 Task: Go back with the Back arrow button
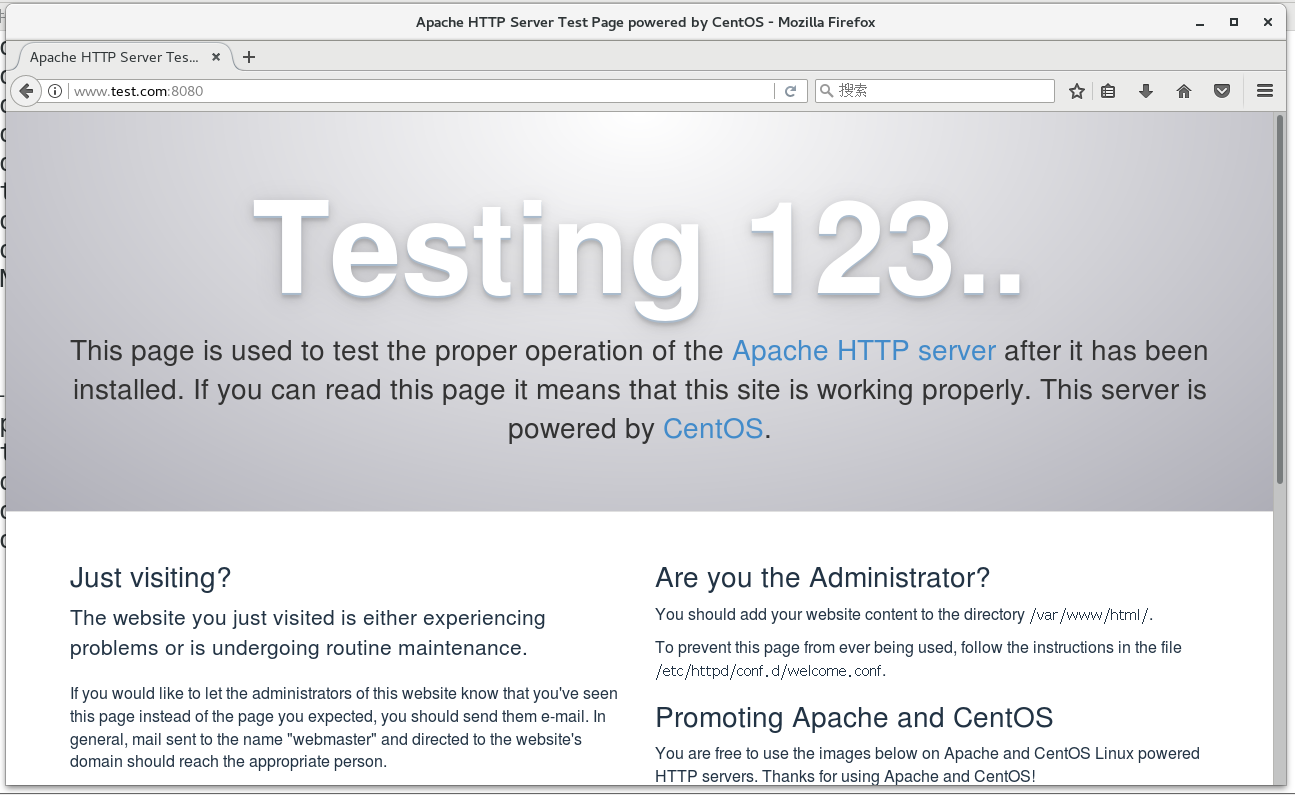click(27, 91)
